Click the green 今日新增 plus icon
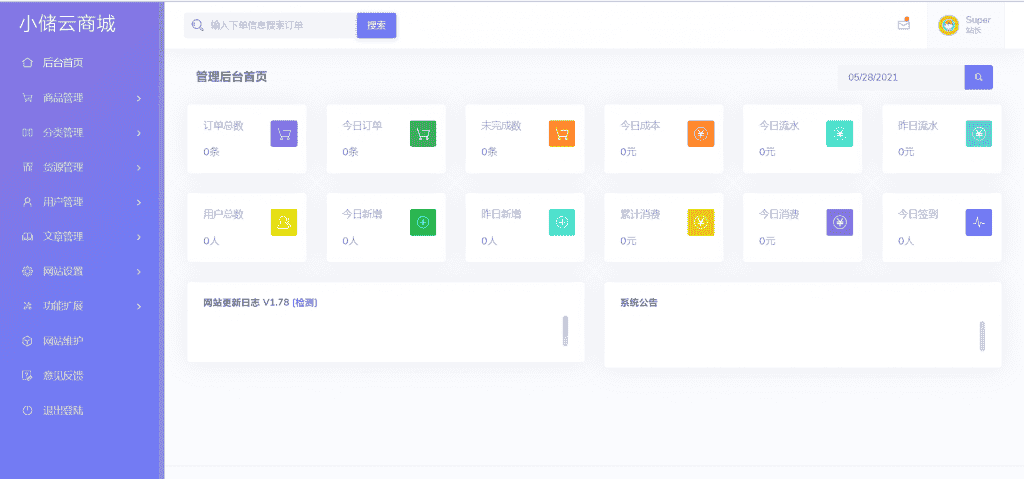Screen dimensions: 1024x479 point(423,222)
